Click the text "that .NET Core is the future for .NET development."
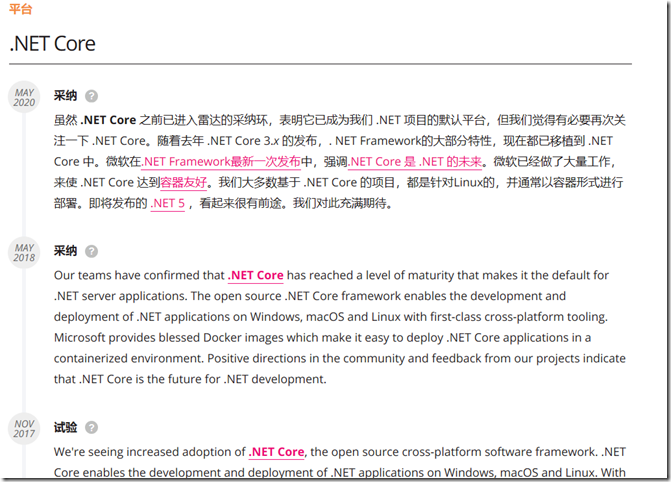Screen dimensions: 671x482 (190, 379)
